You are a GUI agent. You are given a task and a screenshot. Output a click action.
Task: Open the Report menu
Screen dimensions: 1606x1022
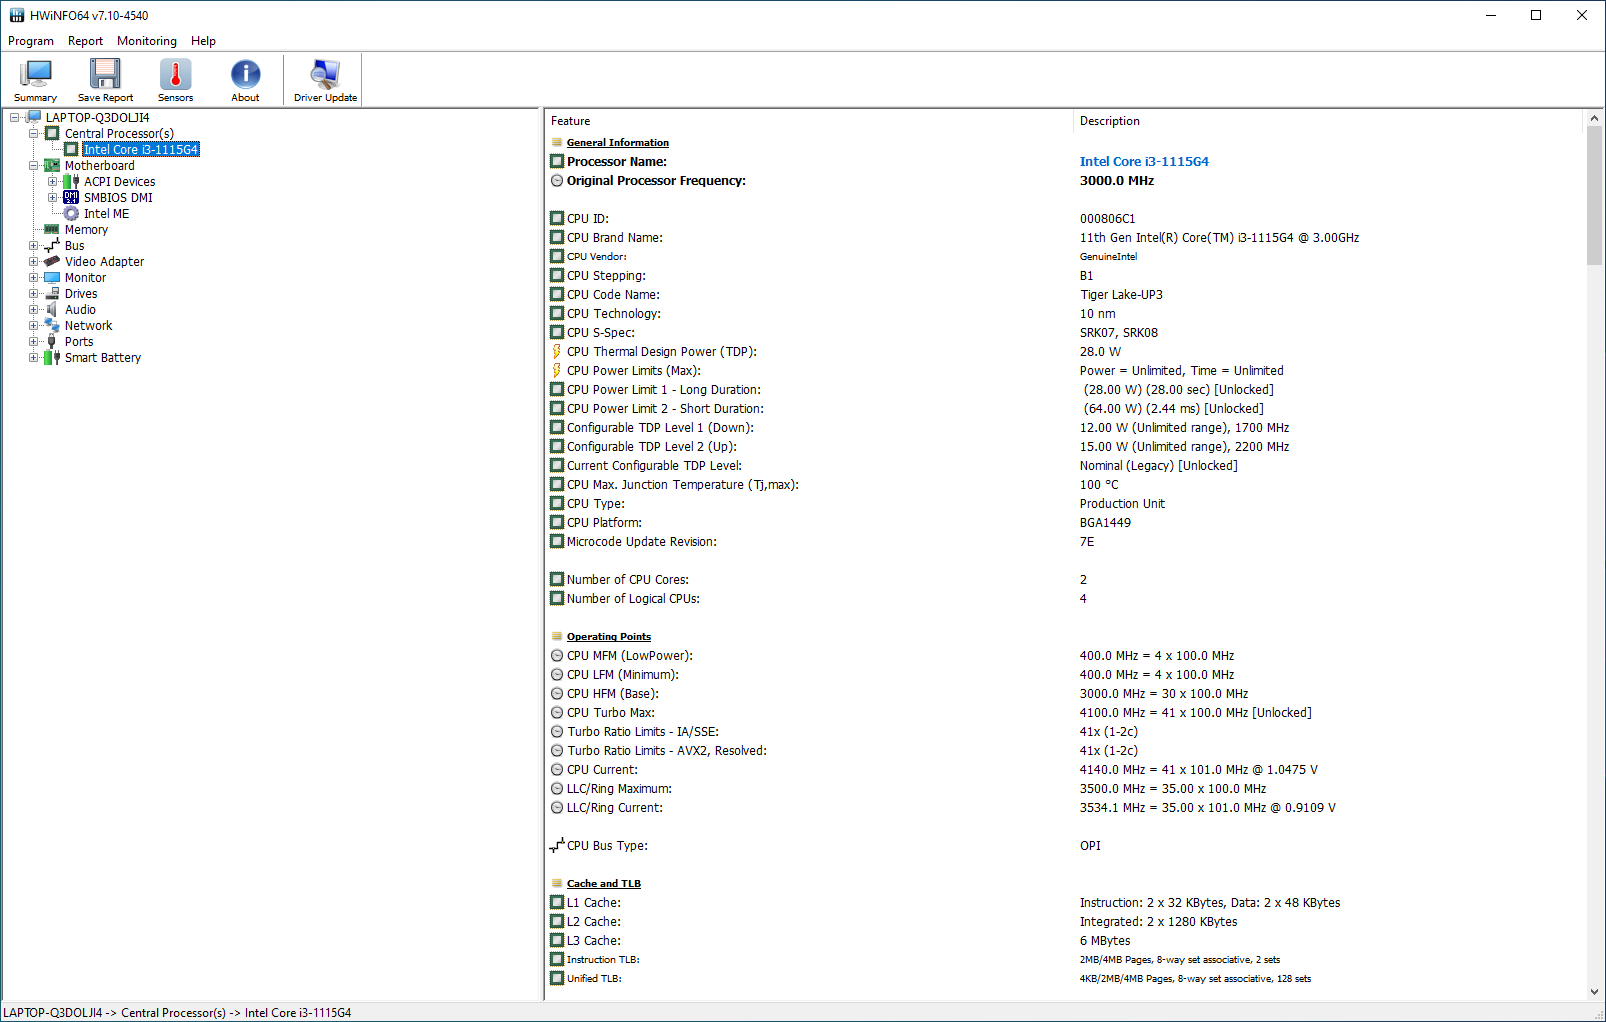coord(85,41)
